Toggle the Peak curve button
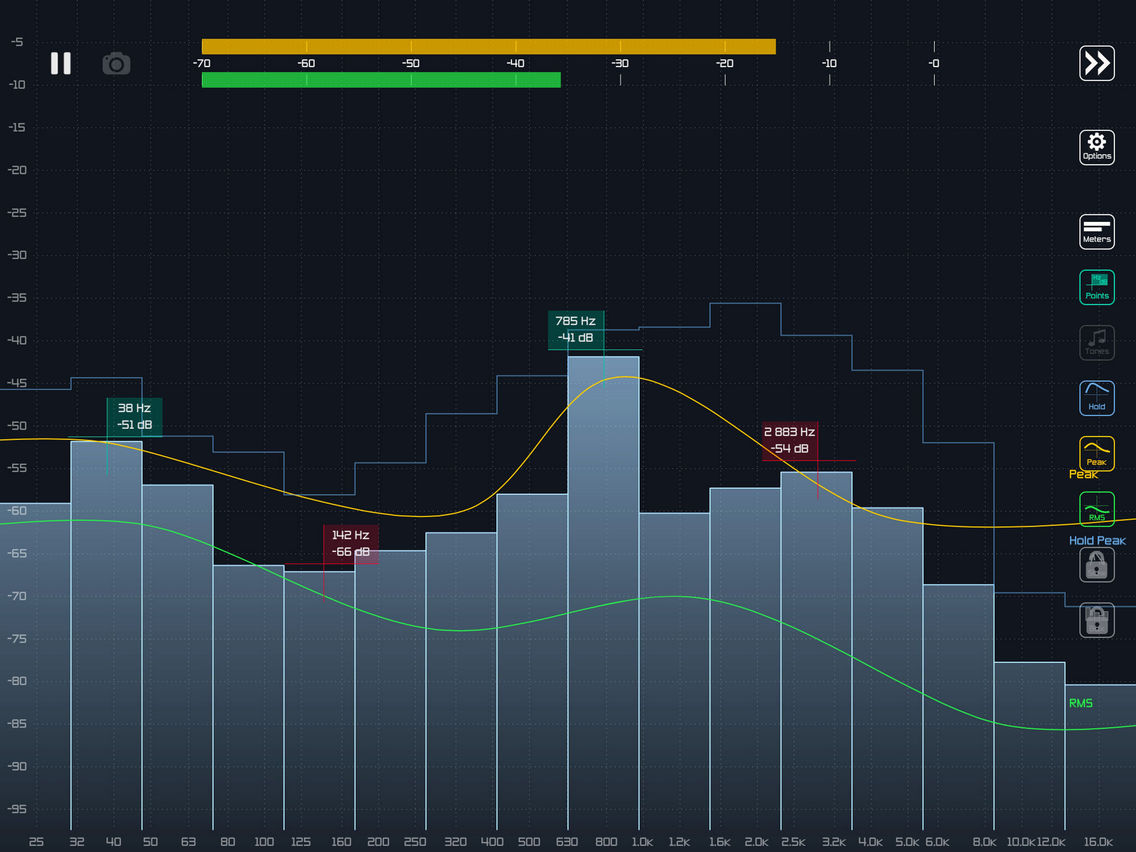 pos(1097,453)
